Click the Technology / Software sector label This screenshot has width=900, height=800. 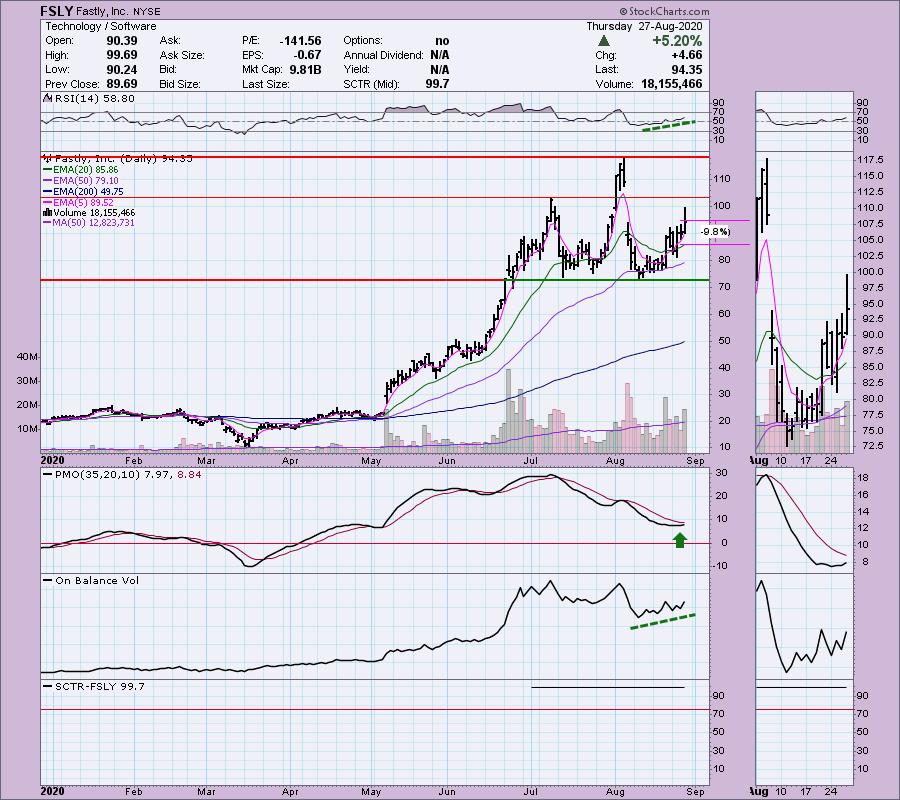point(101,26)
